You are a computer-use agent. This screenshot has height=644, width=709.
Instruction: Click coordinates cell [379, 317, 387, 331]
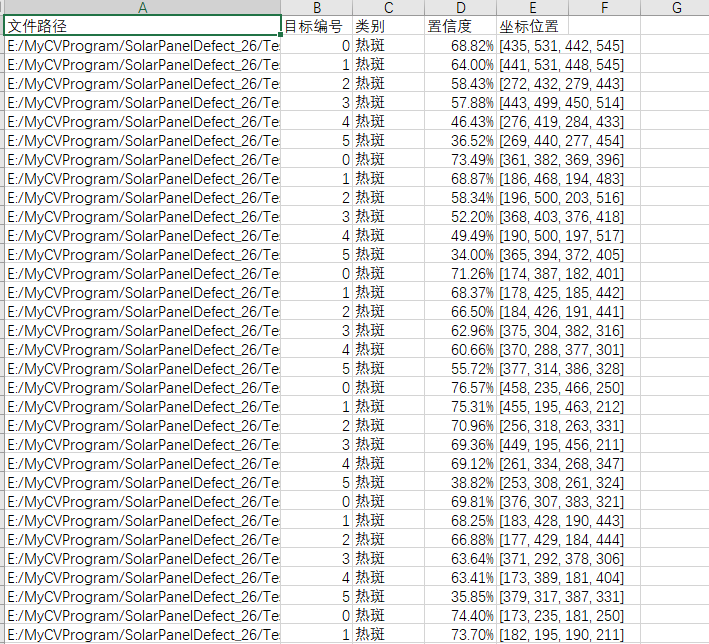click(561, 596)
